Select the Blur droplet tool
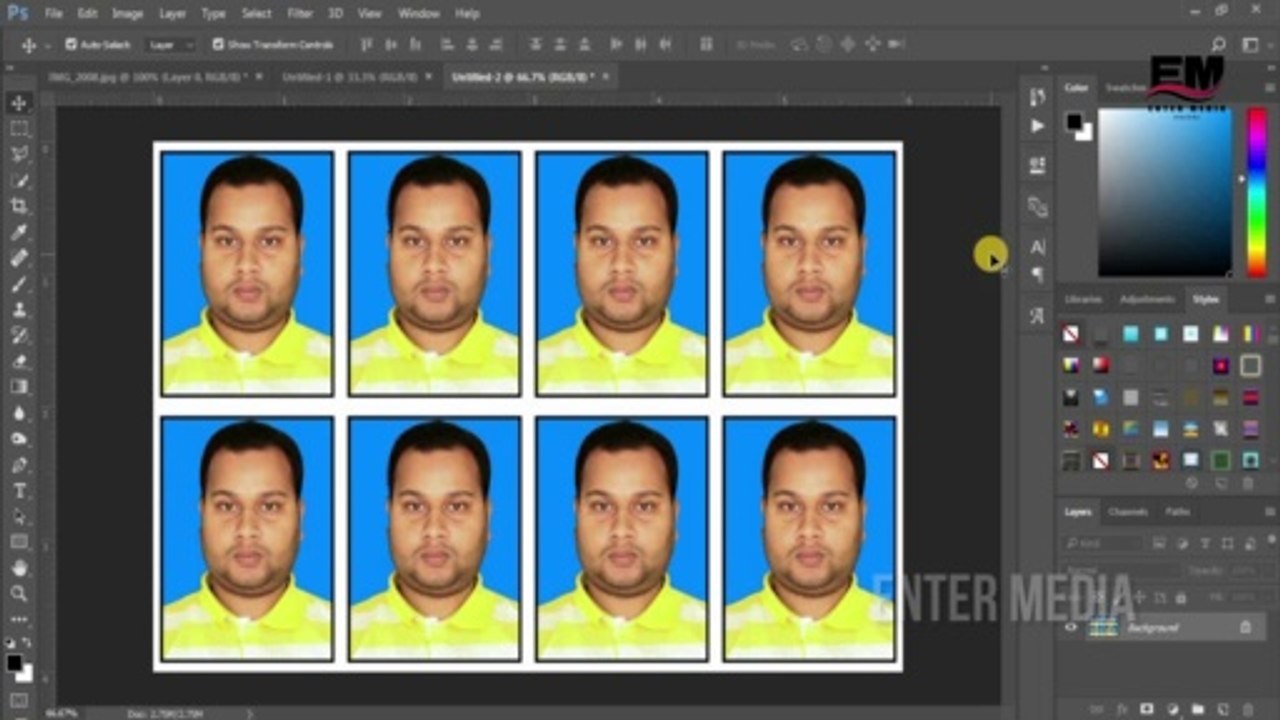The image size is (1280, 720). [x=19, y=413]
